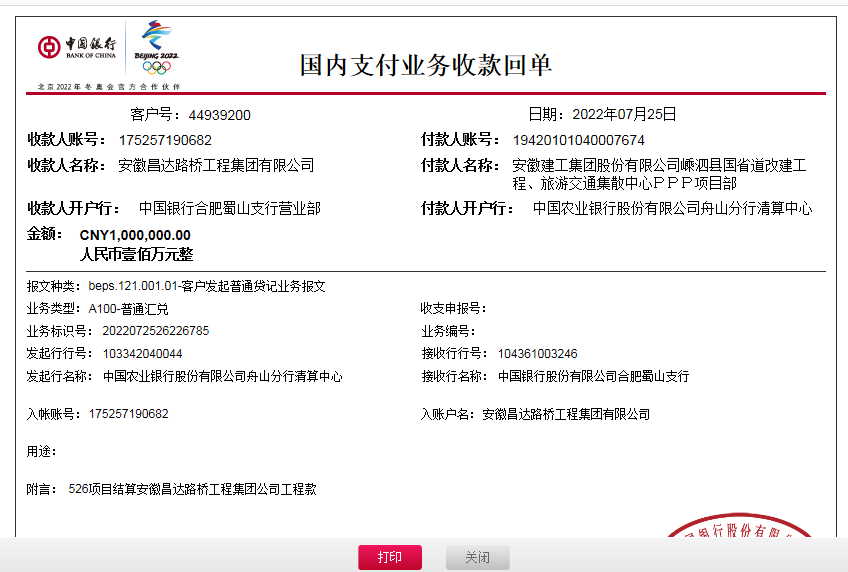Click the amount in words 人民币壹佰万元整
This screenshot has width=848, height=572.
pyautogui.click(x=136, y=254)
